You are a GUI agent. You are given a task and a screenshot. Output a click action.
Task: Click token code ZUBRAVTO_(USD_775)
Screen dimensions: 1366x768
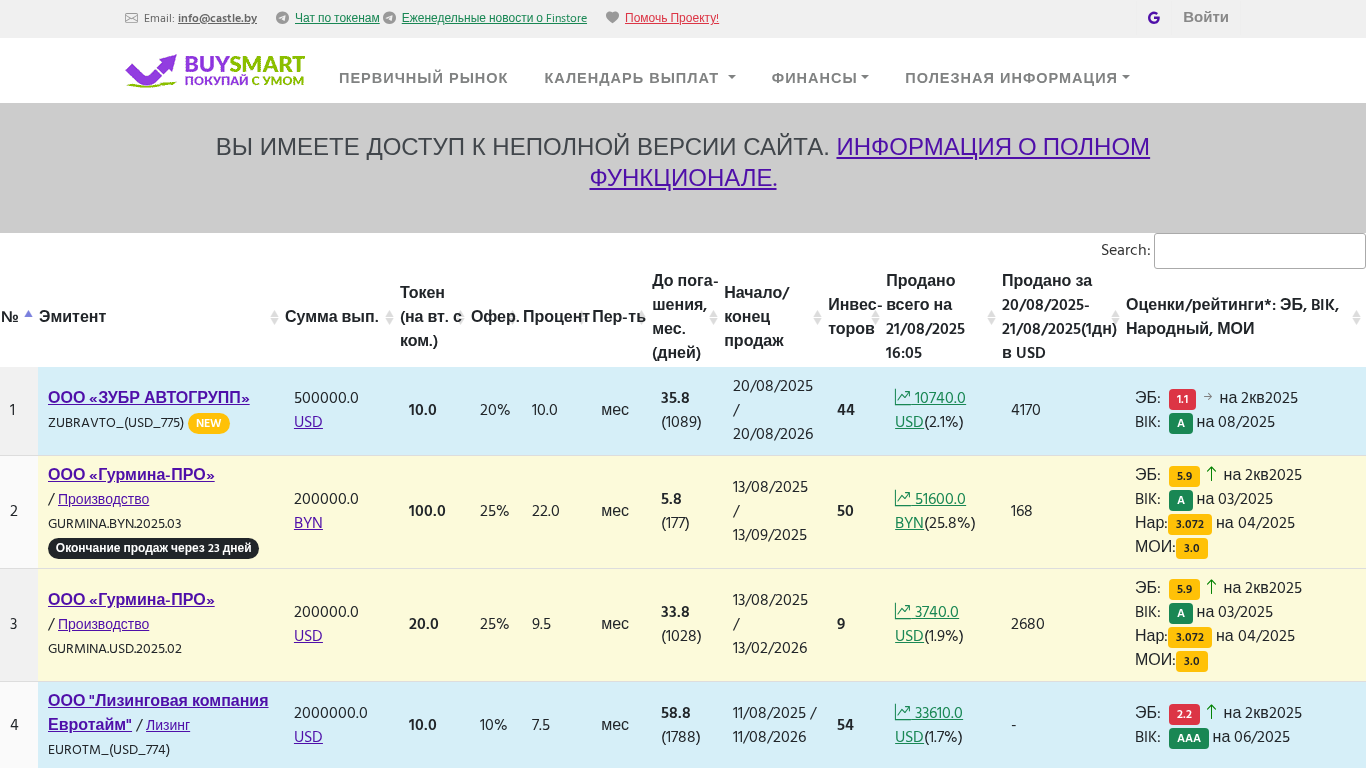tap(116, 423)
